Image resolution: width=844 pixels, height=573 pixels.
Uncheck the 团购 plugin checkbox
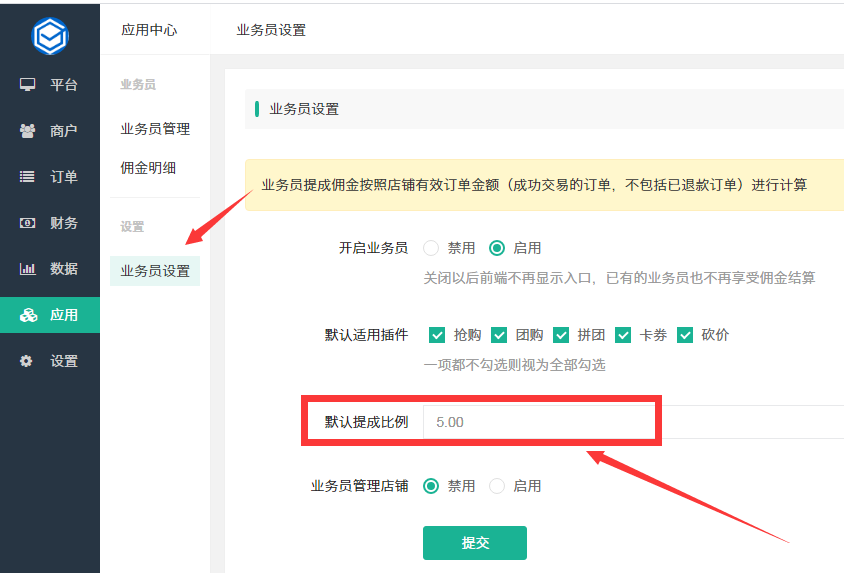[x=499, y=335]
